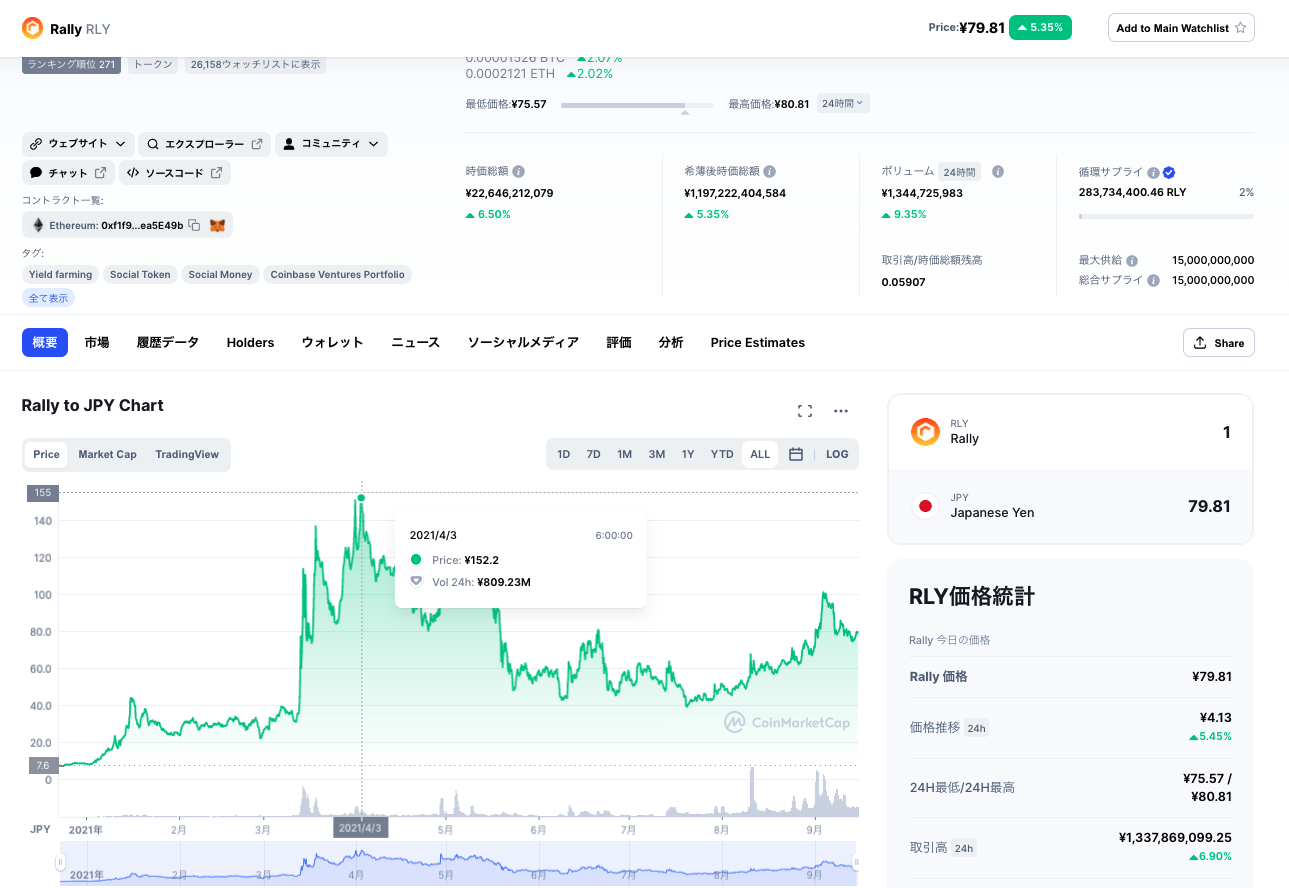Click left handle of chart range slider
Screen dimensions: 1289x888
tap(61, 862)
